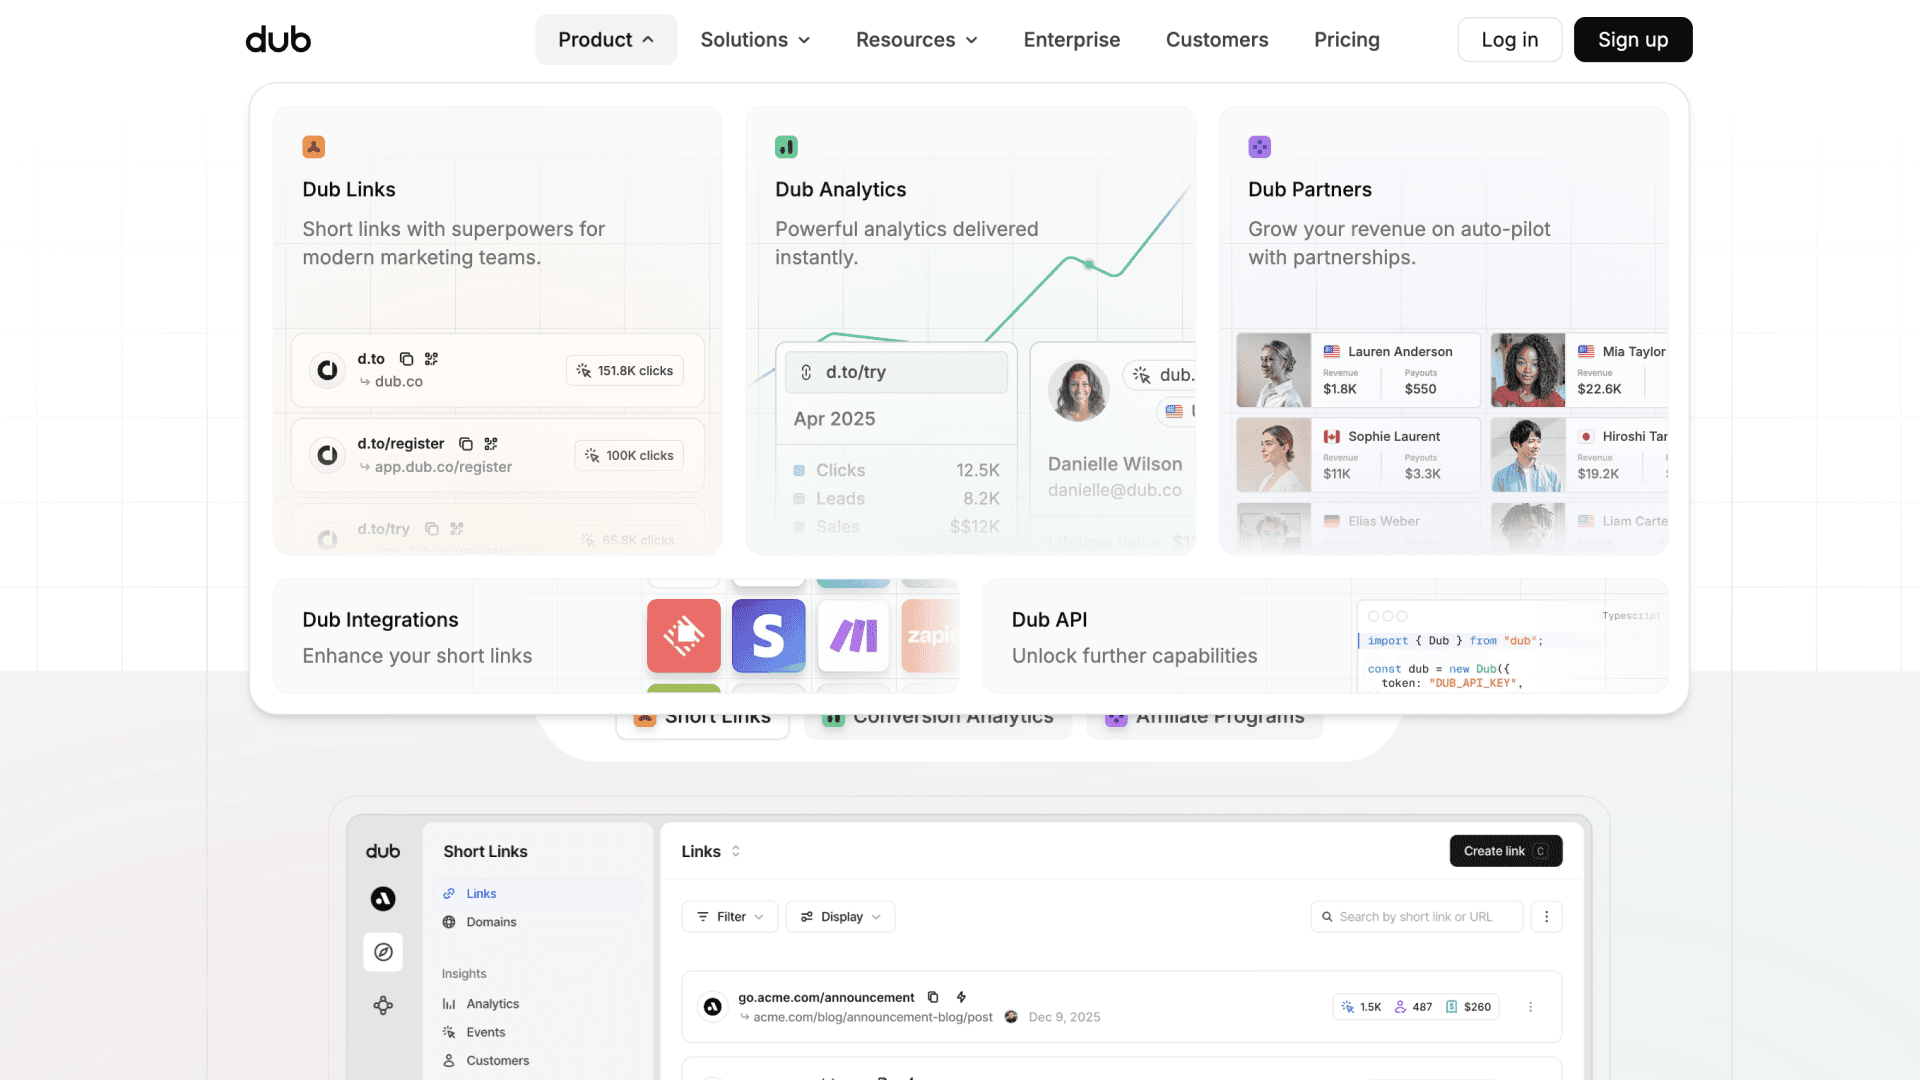Image resolution: width=1920 pixels, height=1080 pixels.
Task: Copy the go.acme.com/announcement link
Action: tap(933, 997)
